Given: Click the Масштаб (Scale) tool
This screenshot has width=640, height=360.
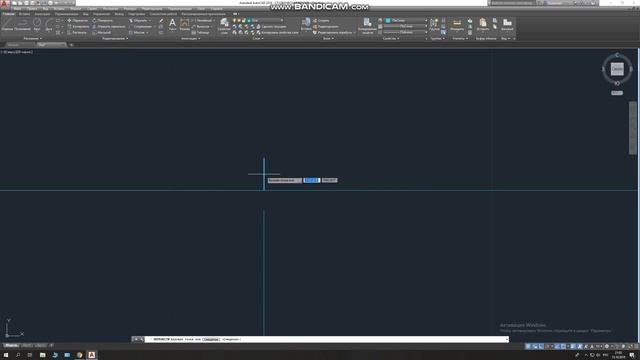Looking at the screenshot, I should [x=102, y=33].
